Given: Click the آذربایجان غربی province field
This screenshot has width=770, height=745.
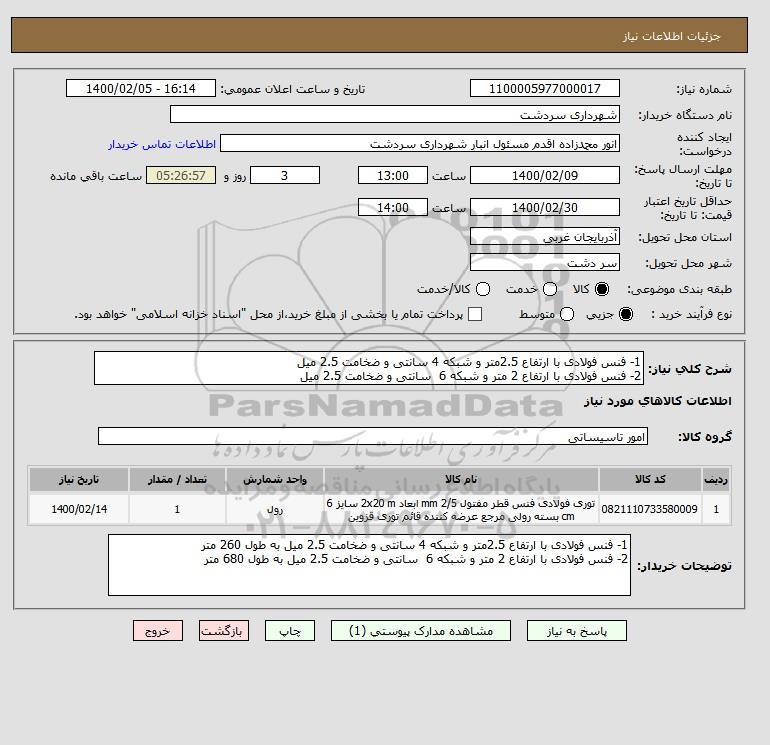Looking at the screenshot, I should click(x=545, y=237).
